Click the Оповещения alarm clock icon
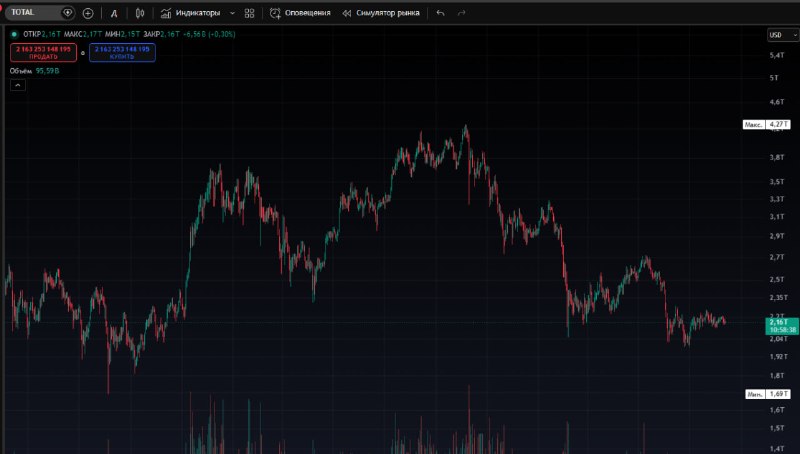 tap(275, 13)
